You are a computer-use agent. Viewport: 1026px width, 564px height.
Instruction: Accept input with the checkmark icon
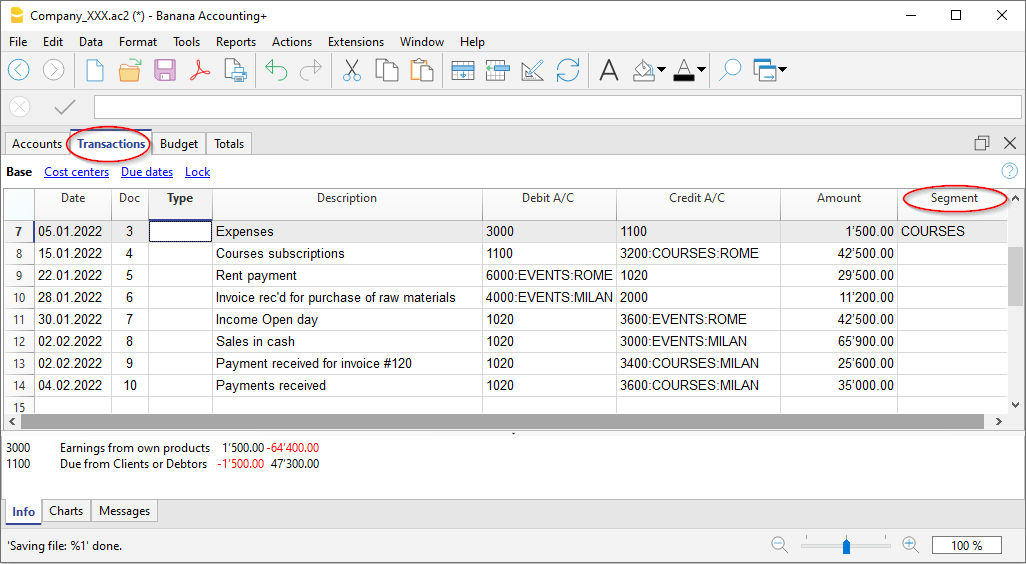pos(65,107)
